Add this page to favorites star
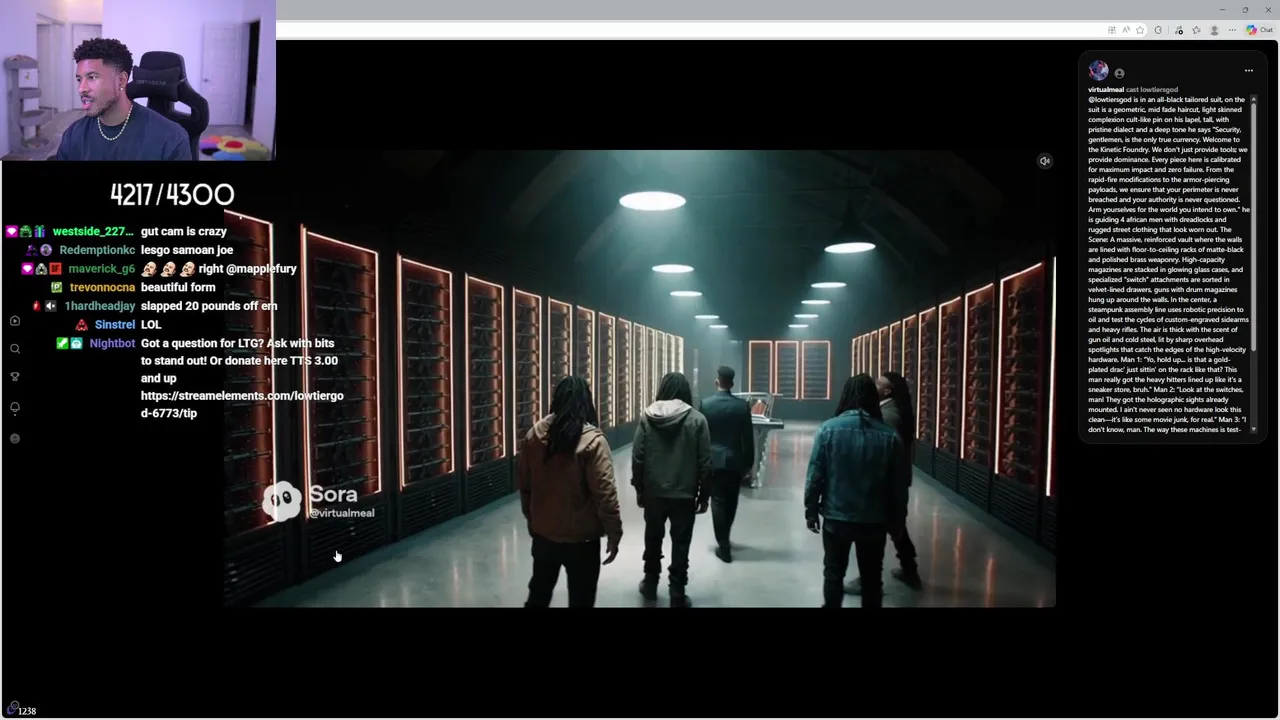The width and height of the screenshot is (1280, 720). coord(1140,30)
